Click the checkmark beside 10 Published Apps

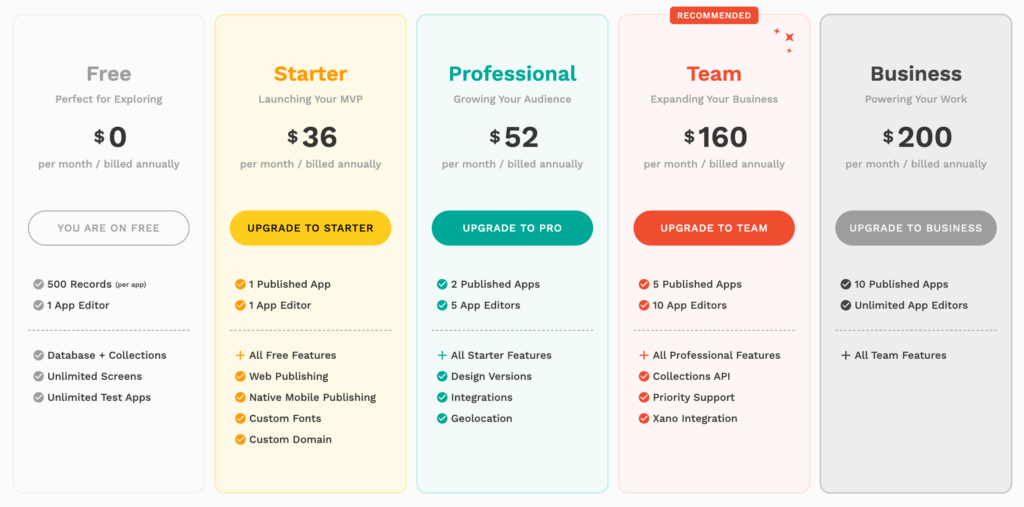(x=846, y=284)
